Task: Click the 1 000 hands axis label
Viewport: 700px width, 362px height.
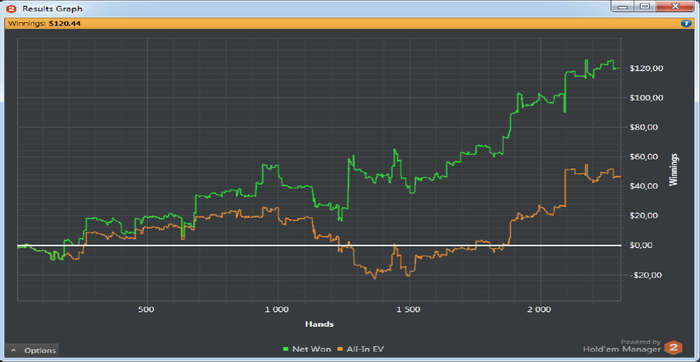Action: coord(278,309)
